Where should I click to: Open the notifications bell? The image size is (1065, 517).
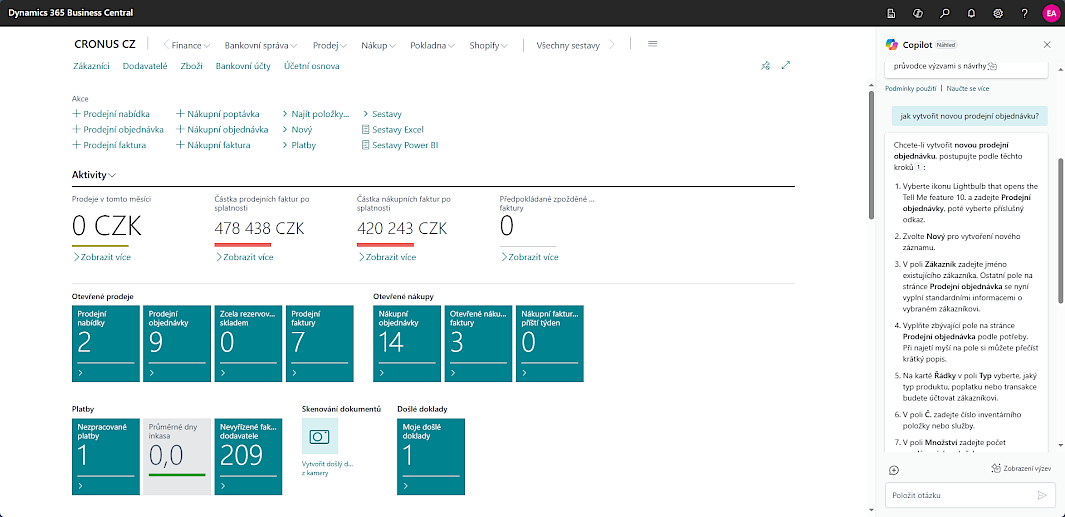click(x=971, y=13)
